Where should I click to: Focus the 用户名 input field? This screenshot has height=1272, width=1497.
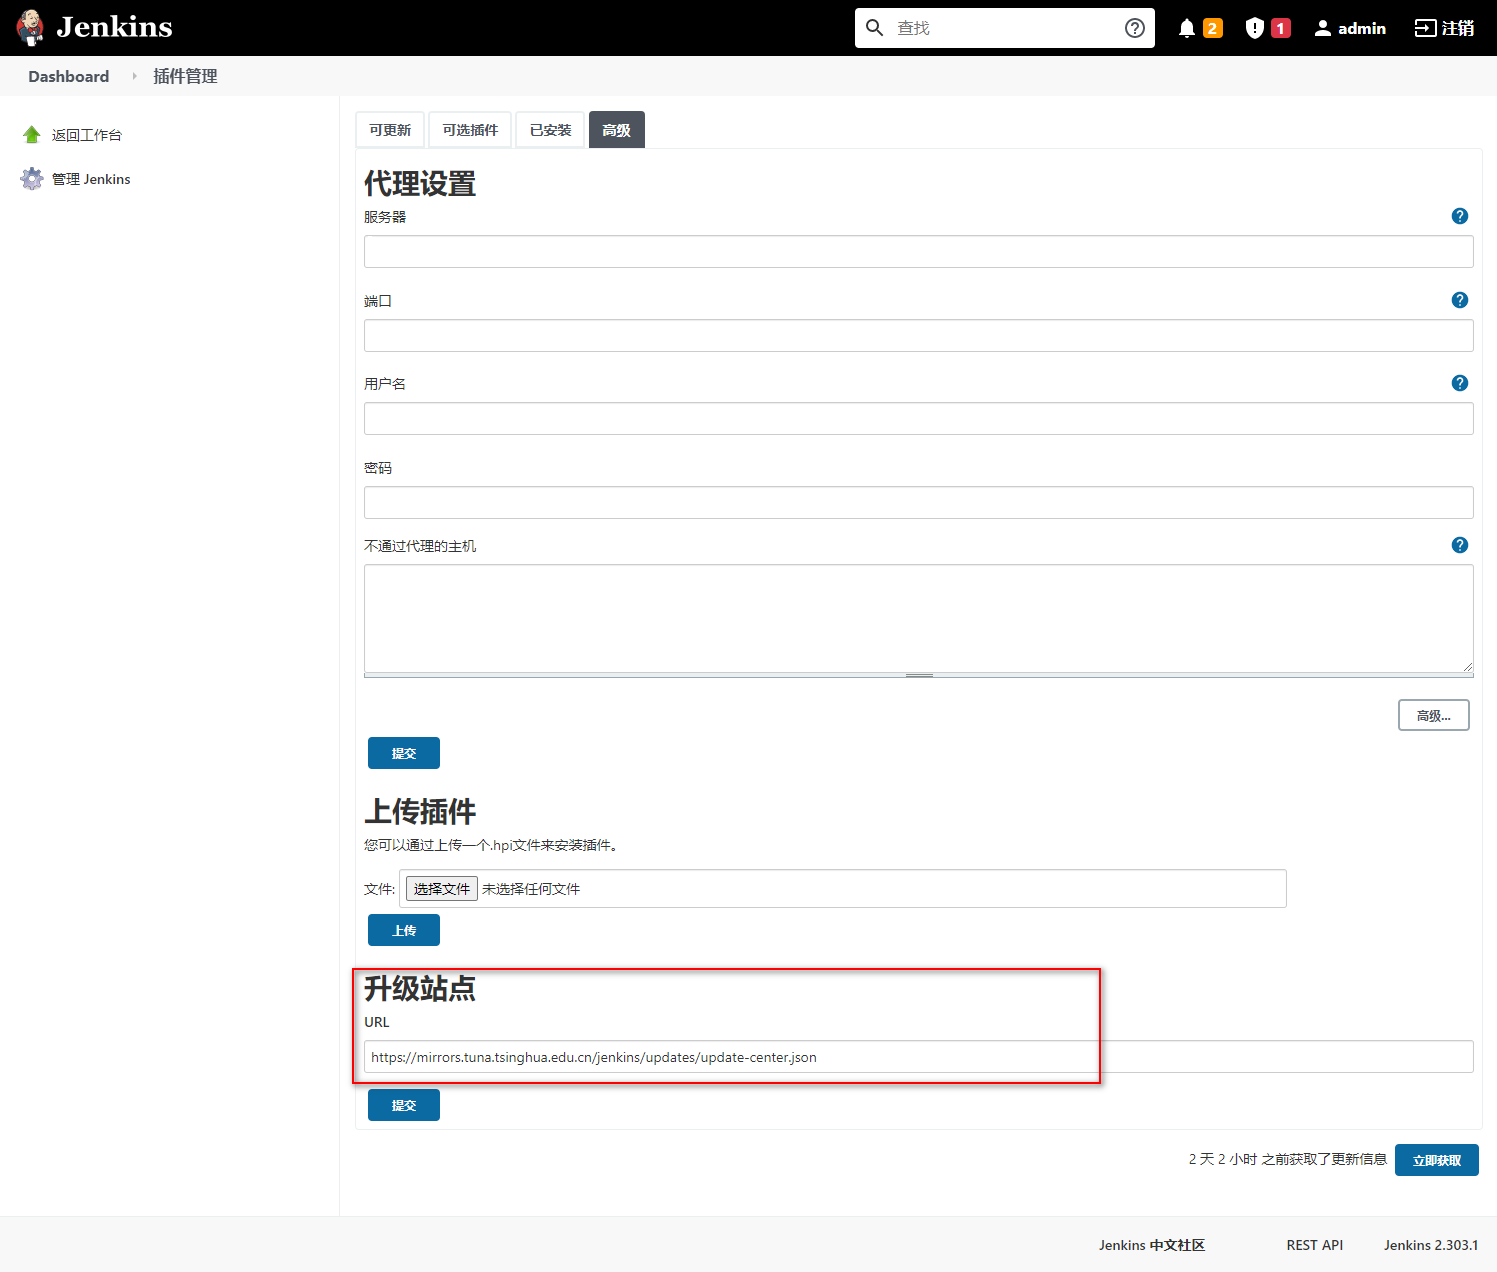click(x=919, y=419)
